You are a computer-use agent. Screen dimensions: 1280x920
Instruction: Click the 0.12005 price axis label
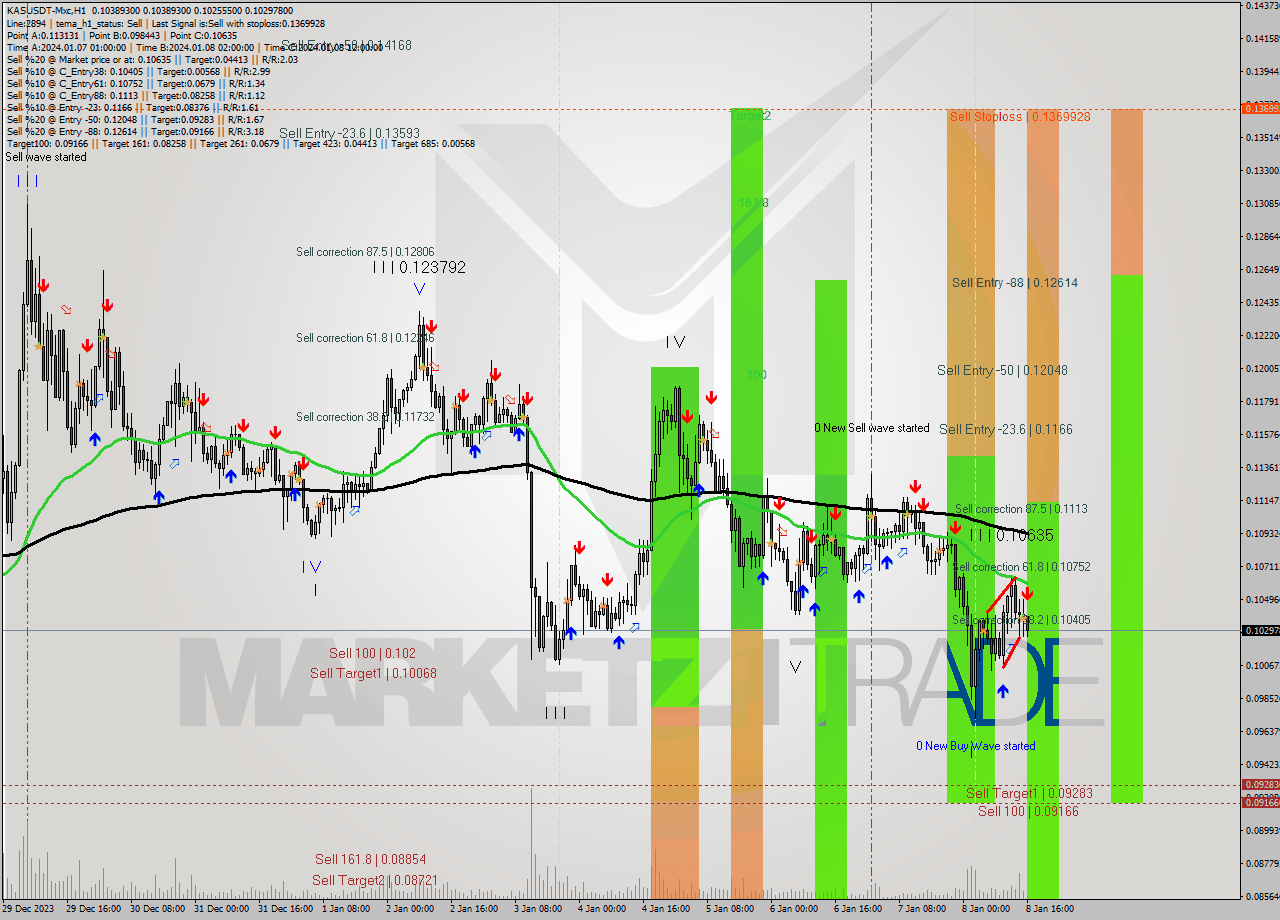click(x=1262, y=368)
